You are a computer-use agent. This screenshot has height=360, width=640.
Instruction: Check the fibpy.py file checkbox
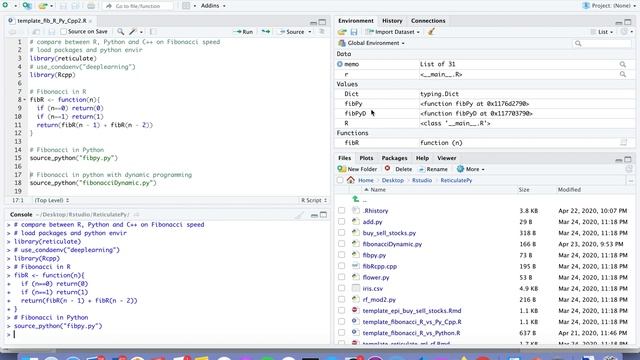pyautogui.click(x=341, y=255)
